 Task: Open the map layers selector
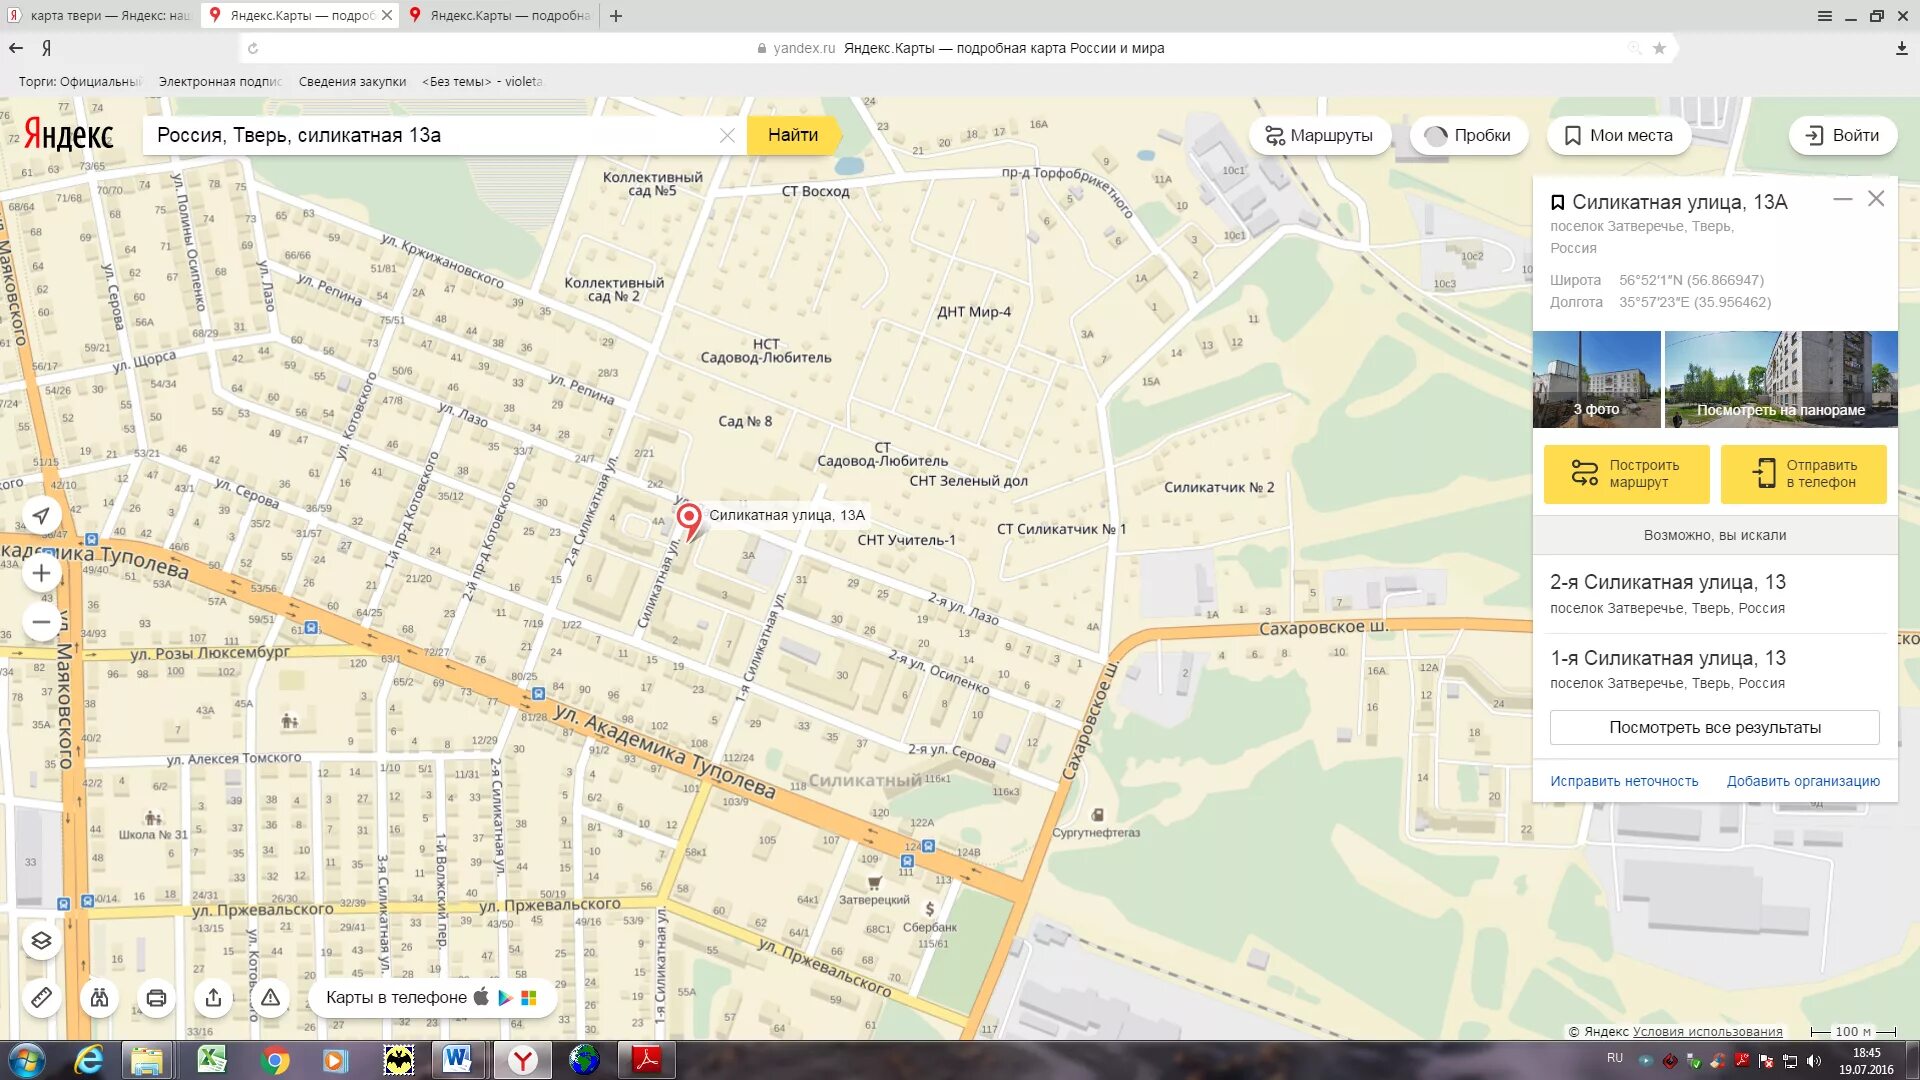(41, 941)
